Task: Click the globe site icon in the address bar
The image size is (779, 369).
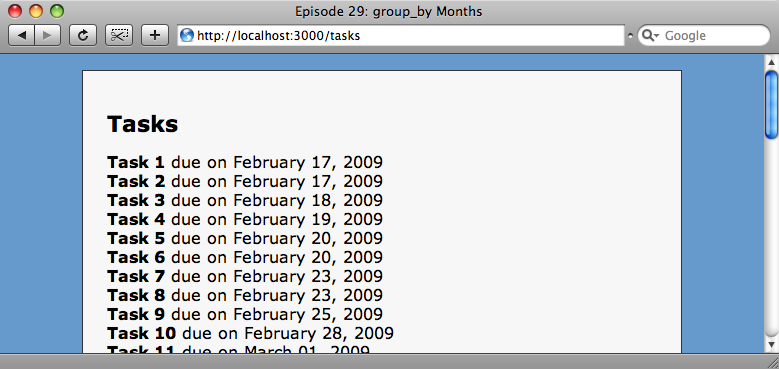Action: coord(187,35)
